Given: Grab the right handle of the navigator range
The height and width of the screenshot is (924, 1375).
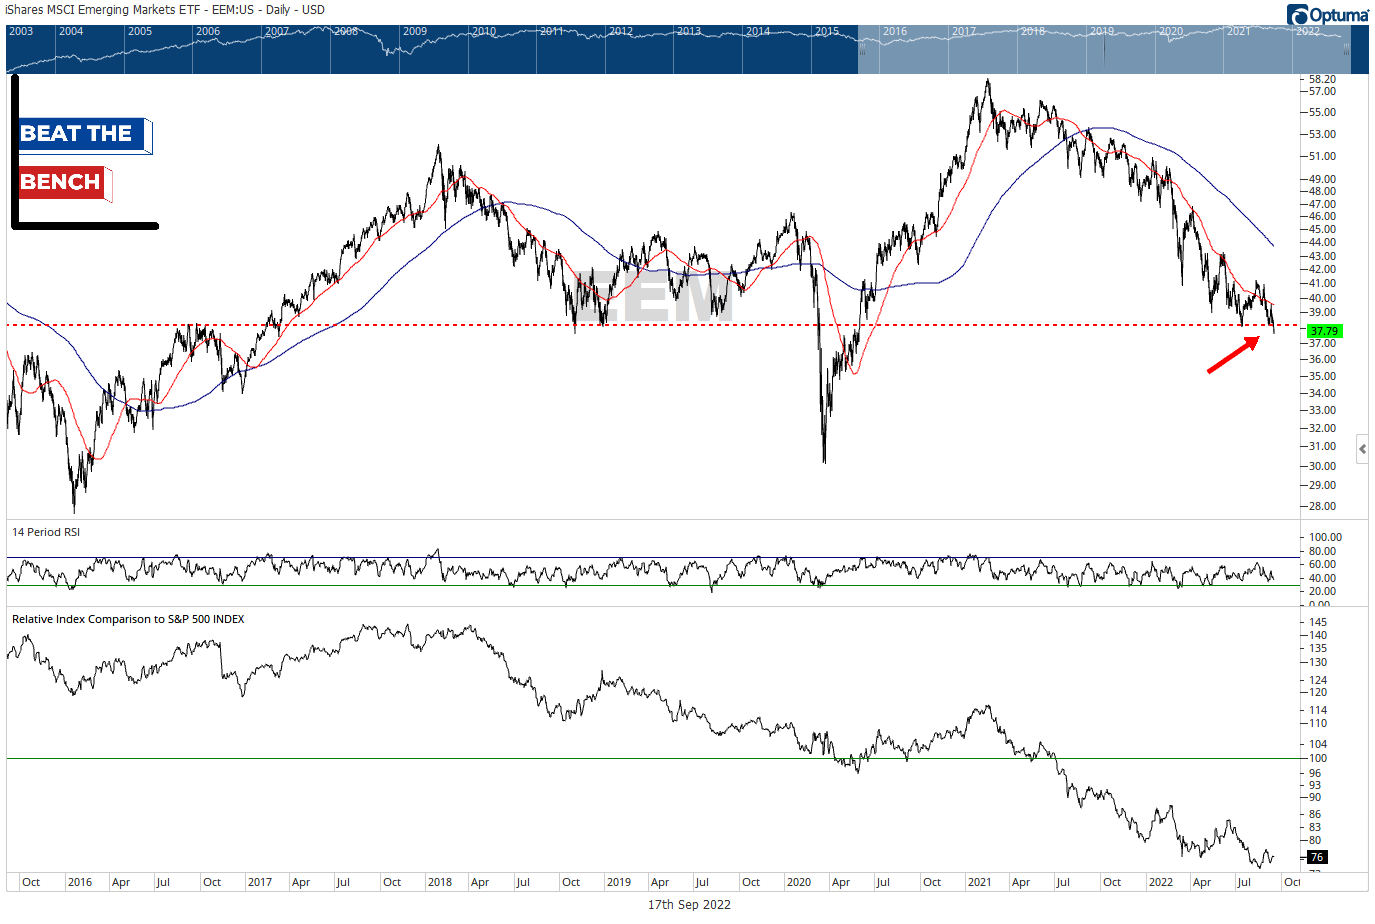Looking at the screenshot, I should click(1347, 49).
